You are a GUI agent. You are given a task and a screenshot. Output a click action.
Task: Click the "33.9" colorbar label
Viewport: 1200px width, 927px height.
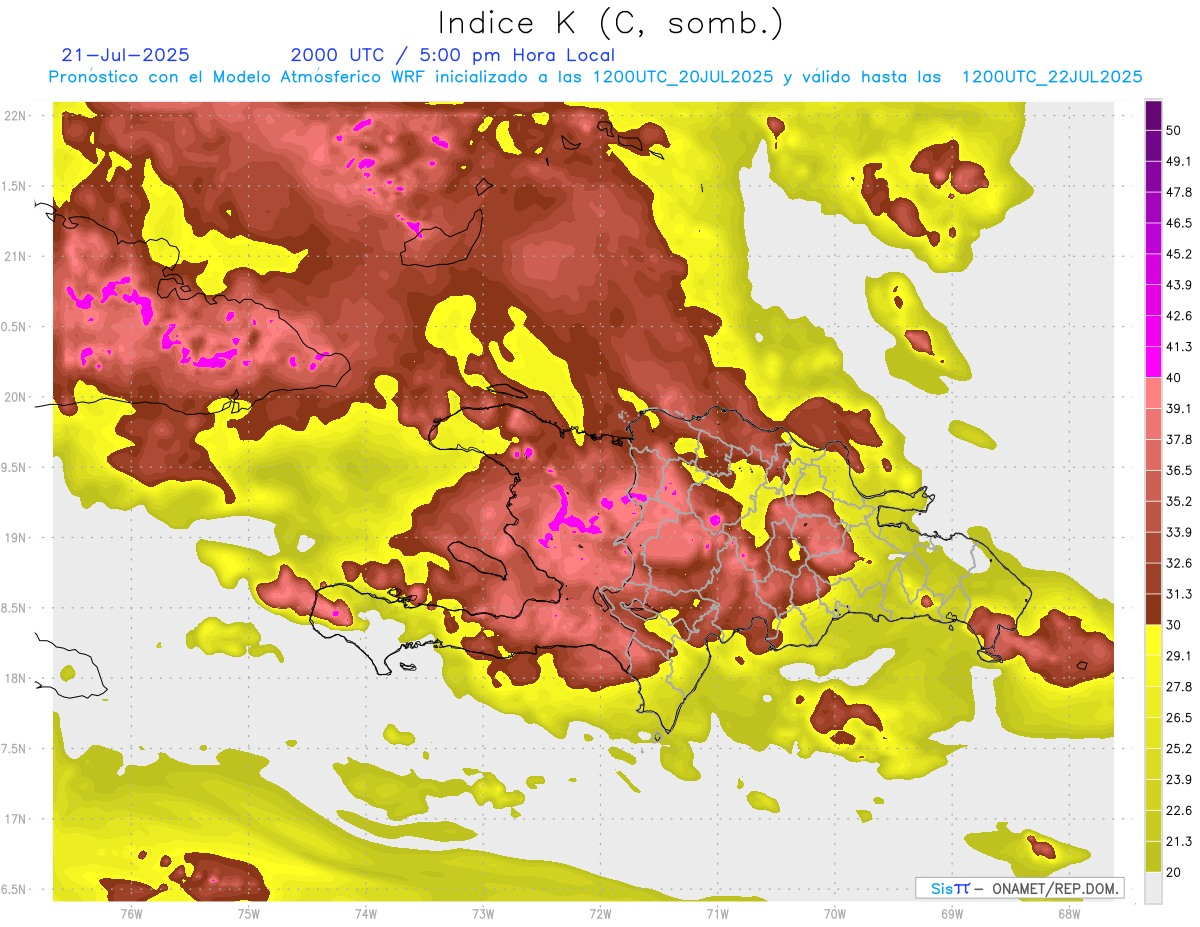(x=1179, y=532)
